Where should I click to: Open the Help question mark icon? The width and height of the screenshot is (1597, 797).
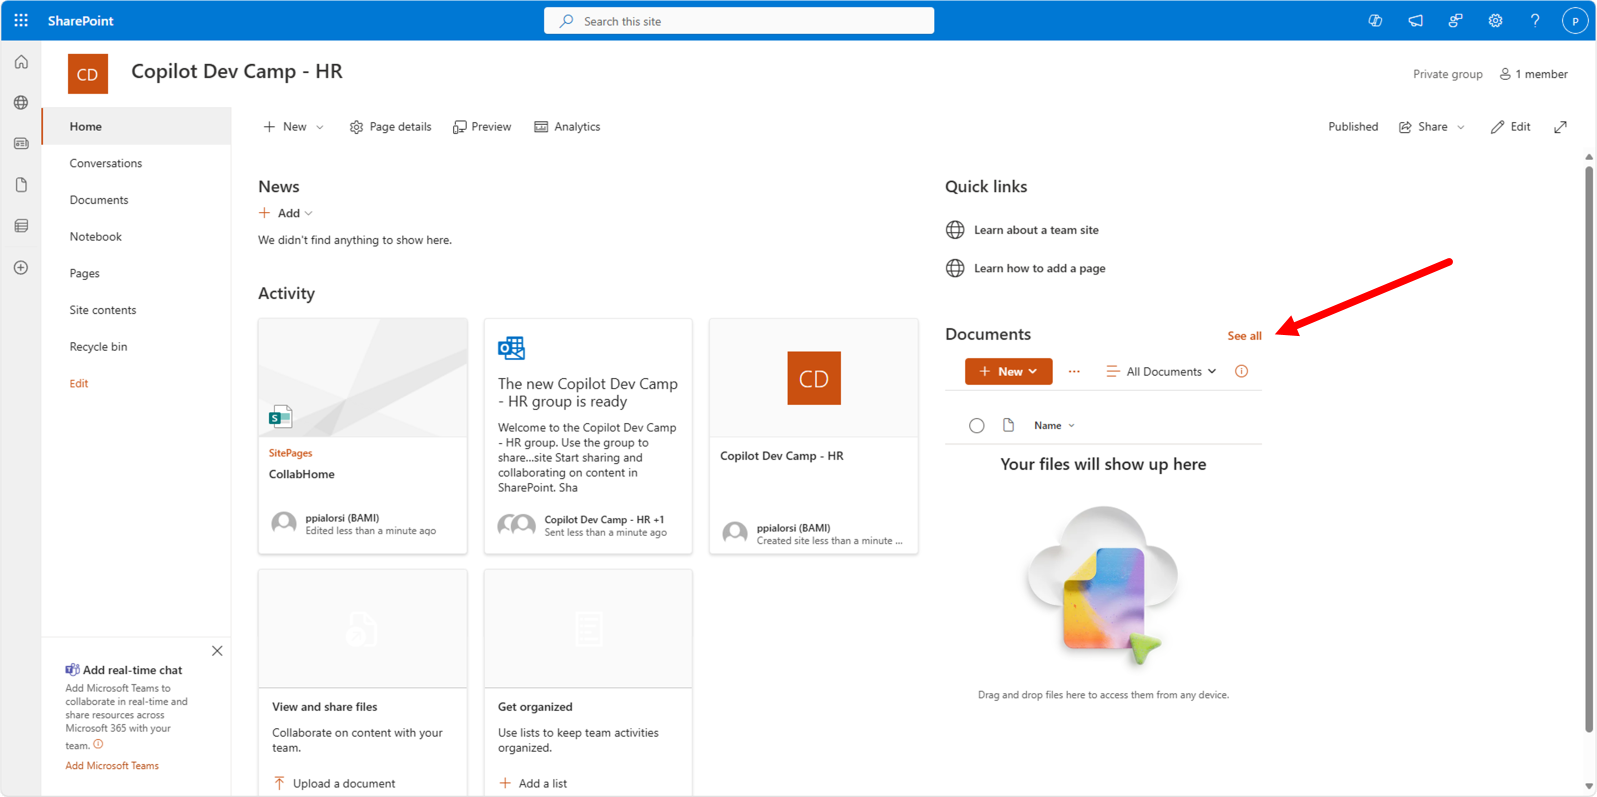(x=1535, y=20)
